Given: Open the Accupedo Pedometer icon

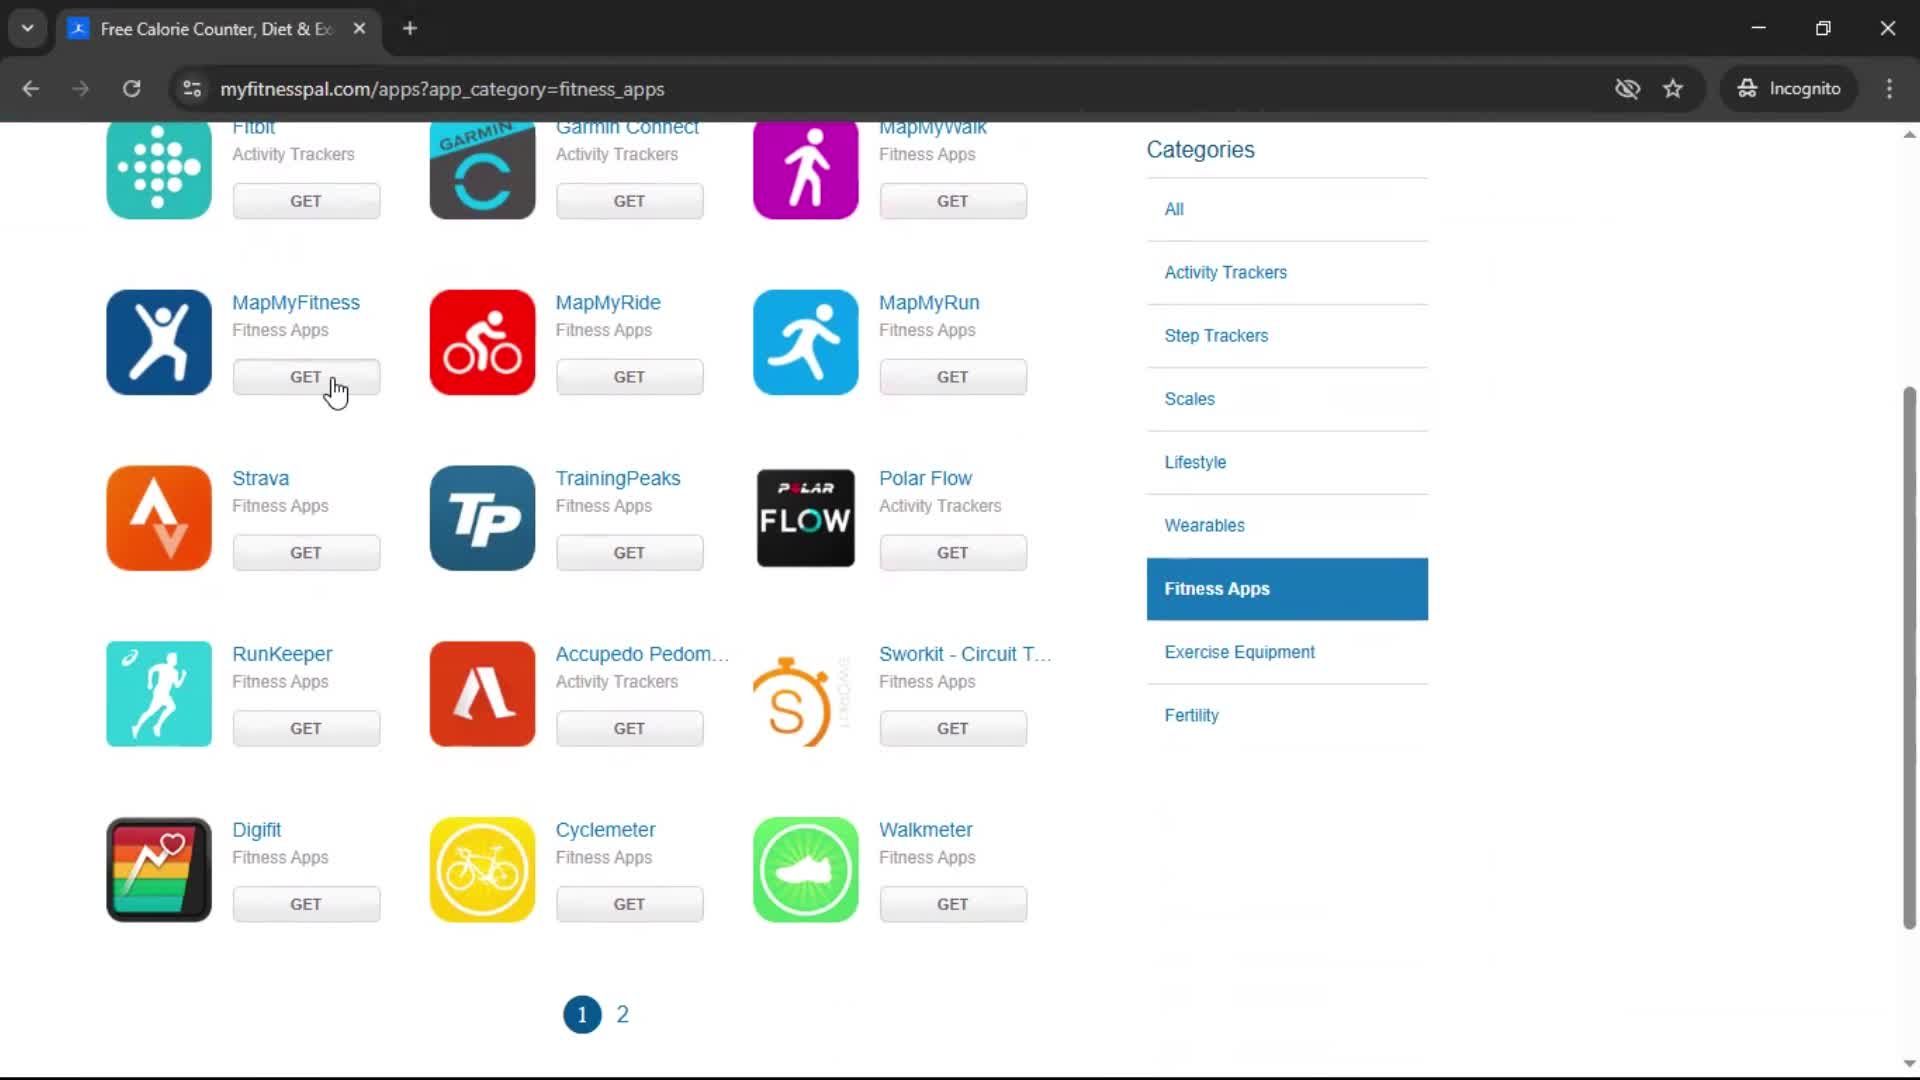Looking at the screenshot, I should pyautogui.click(x=482, y=694).
